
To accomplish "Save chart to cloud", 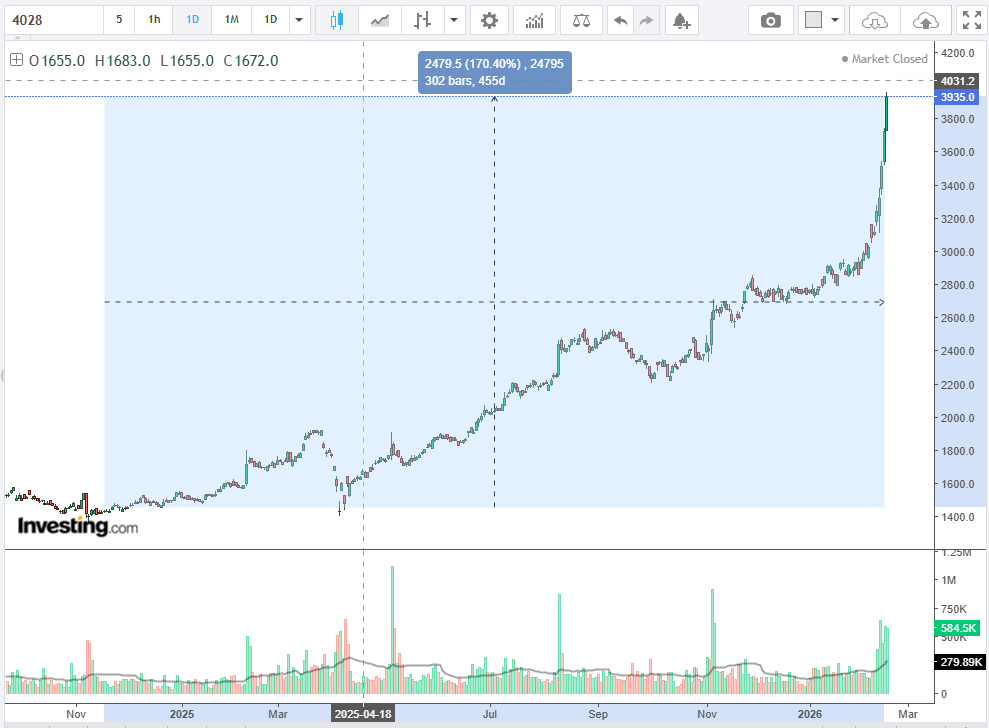I will 925,20.
